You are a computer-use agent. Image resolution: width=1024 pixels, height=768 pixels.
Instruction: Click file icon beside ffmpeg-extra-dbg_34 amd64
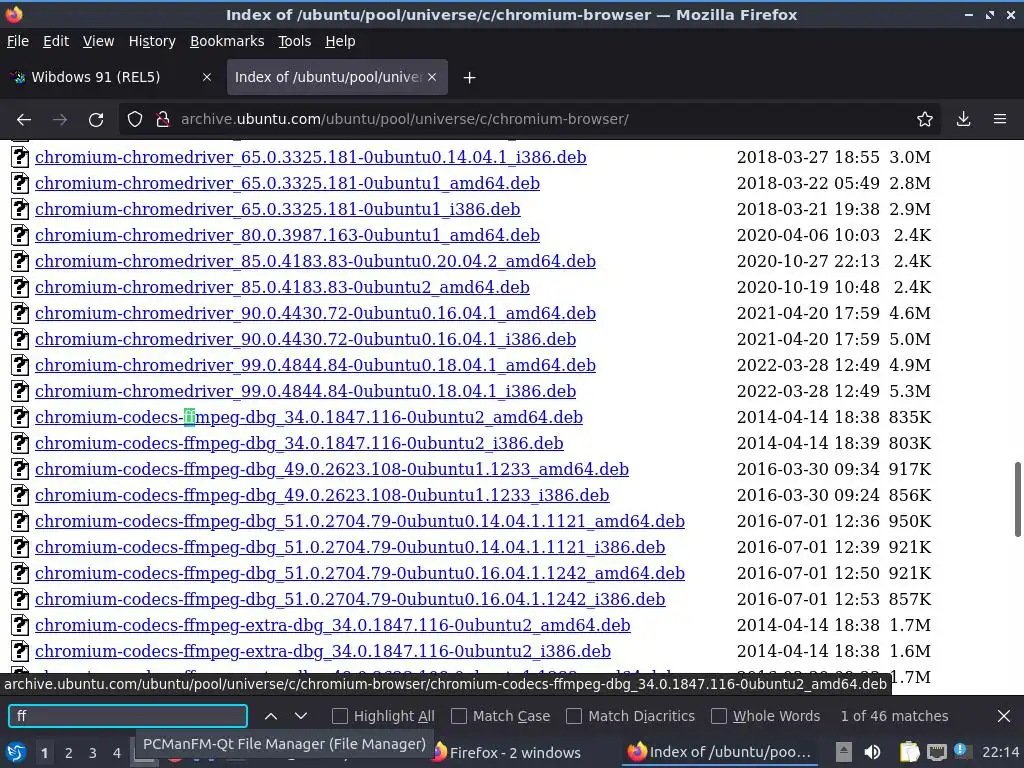[20, 626]
